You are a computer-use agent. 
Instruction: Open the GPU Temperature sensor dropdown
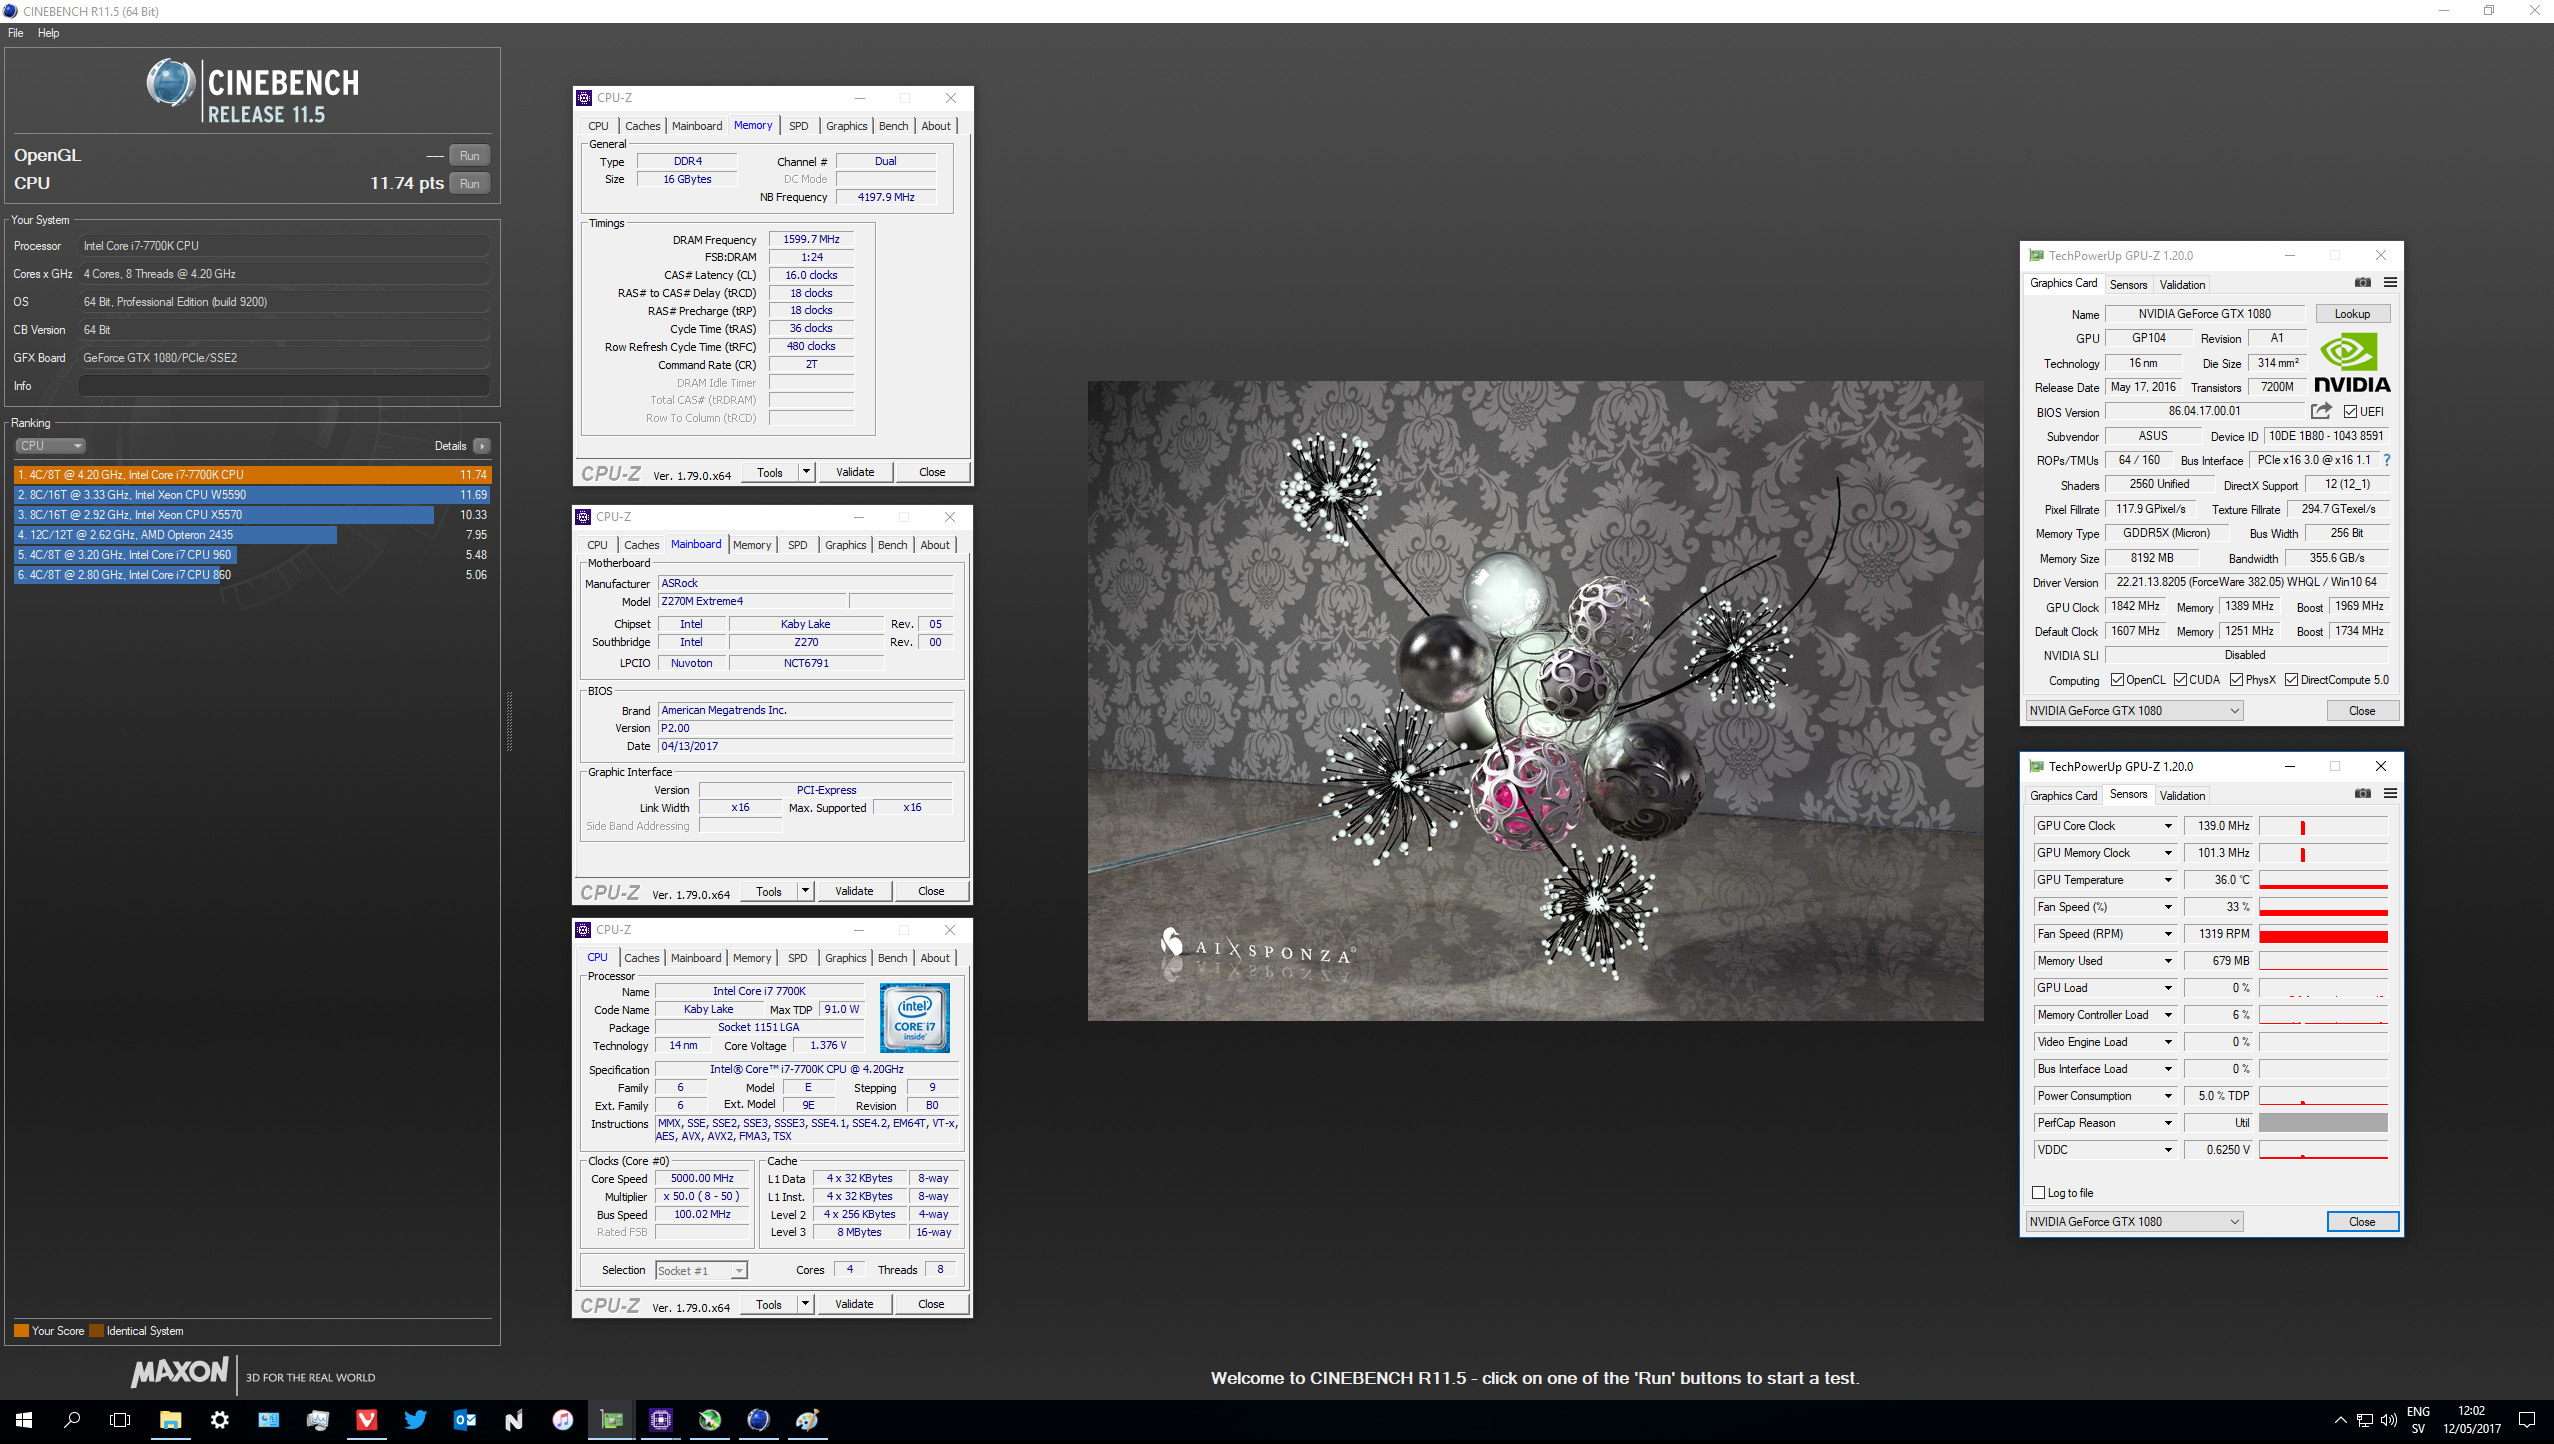click(2168, 880)
